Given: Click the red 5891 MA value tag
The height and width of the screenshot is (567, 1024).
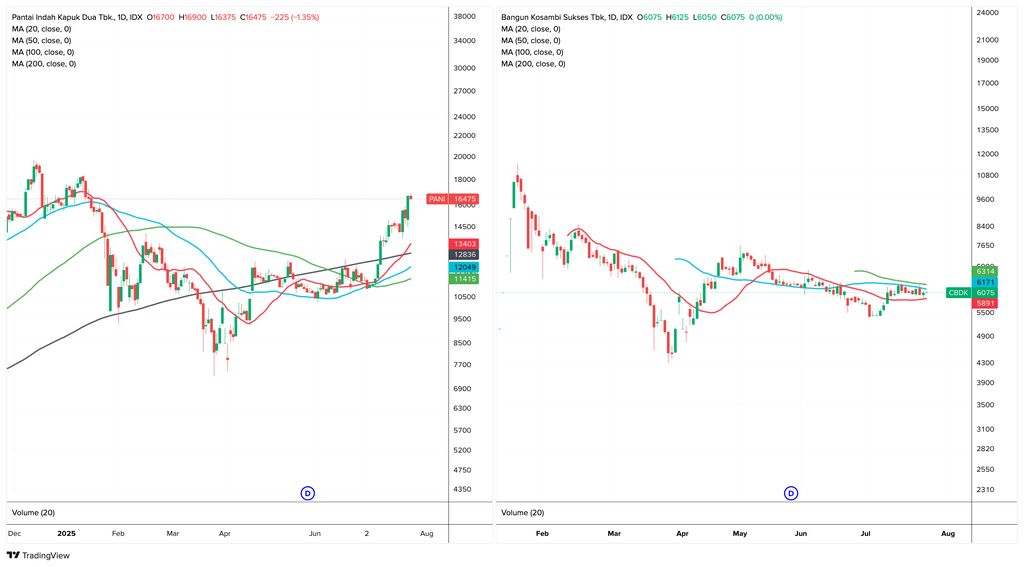Looking at the screenshot, I should tap(985, 304).
